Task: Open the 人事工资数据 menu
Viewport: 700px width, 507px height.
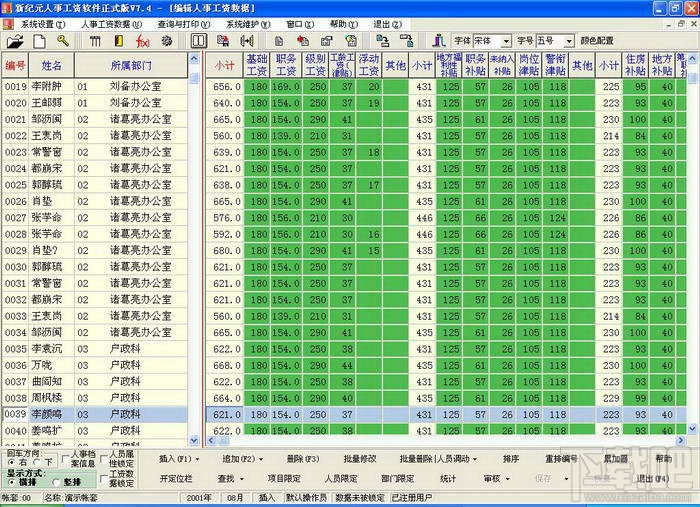Action: click(x=112, y=24)
